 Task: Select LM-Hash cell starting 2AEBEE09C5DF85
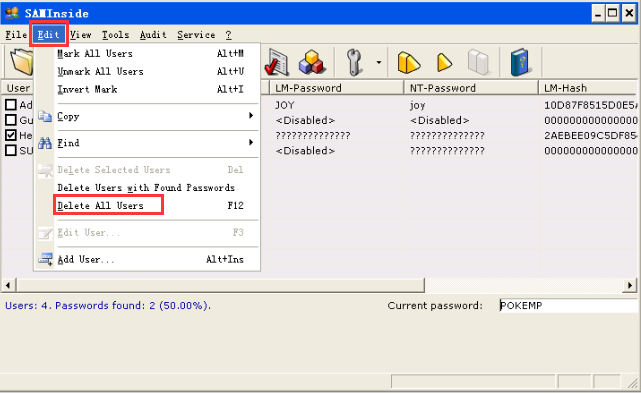tap(590, 135)
